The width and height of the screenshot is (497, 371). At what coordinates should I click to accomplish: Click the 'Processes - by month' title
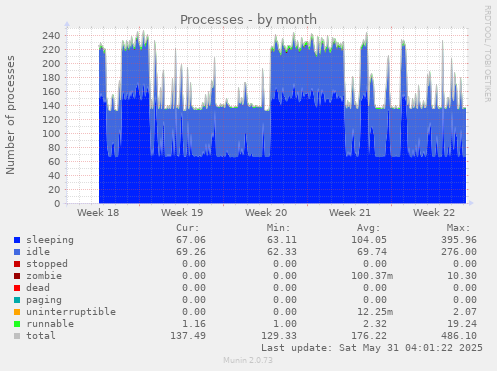[248, 20]
